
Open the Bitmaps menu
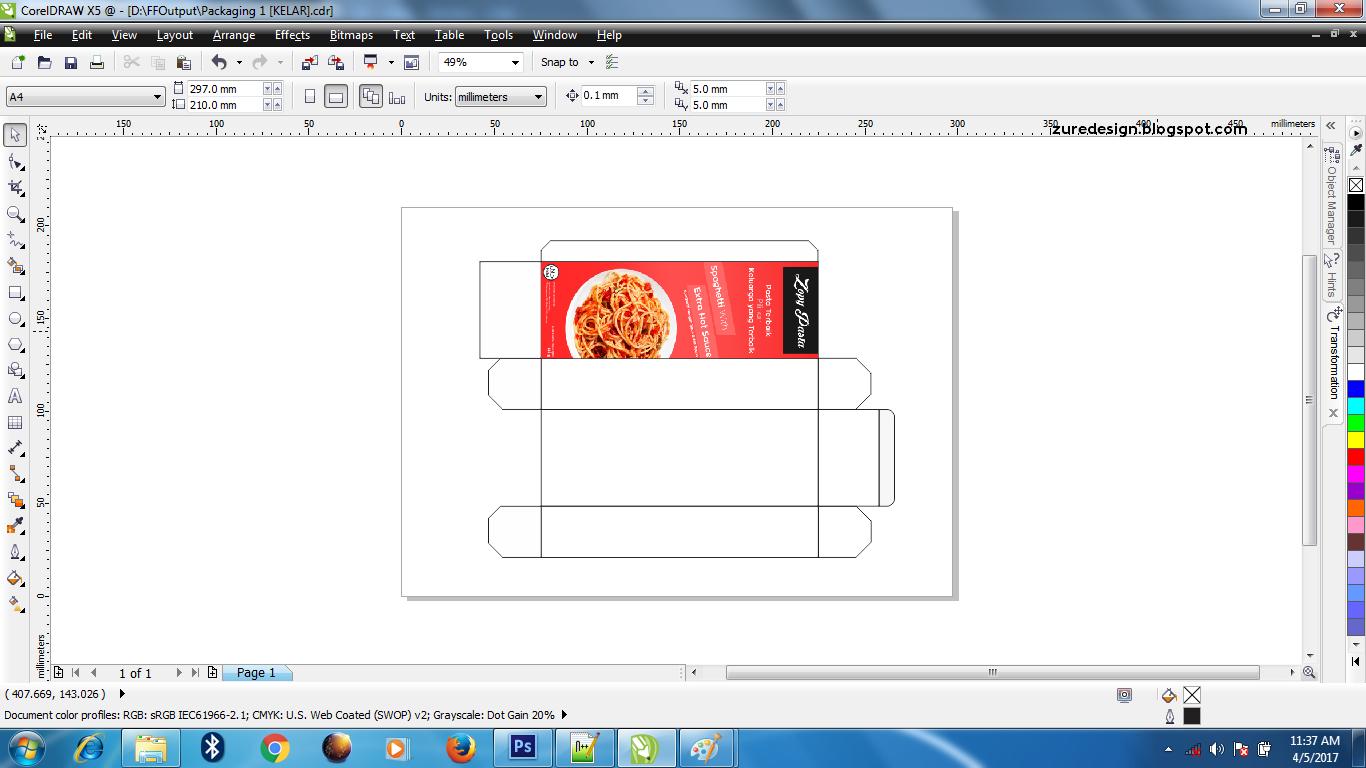pyautogui.click(x=351, y=35)
